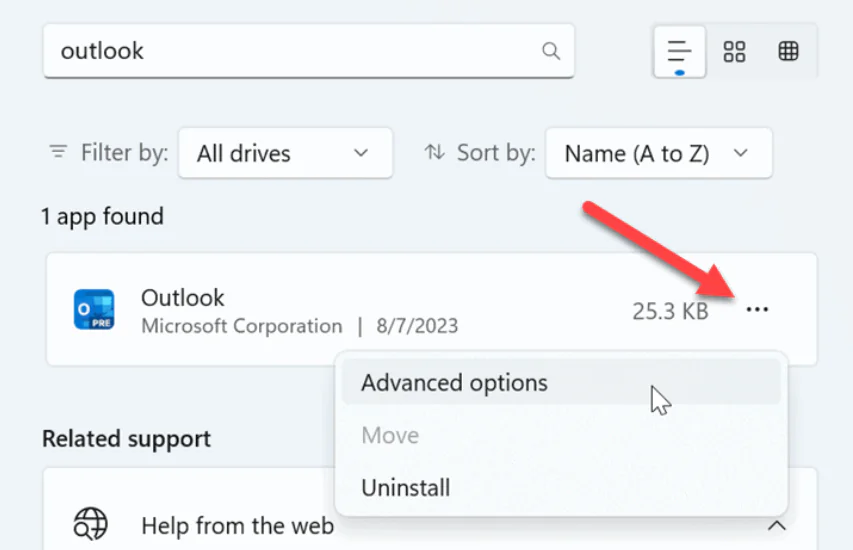Switch to the grid view layout

(734, 51)
